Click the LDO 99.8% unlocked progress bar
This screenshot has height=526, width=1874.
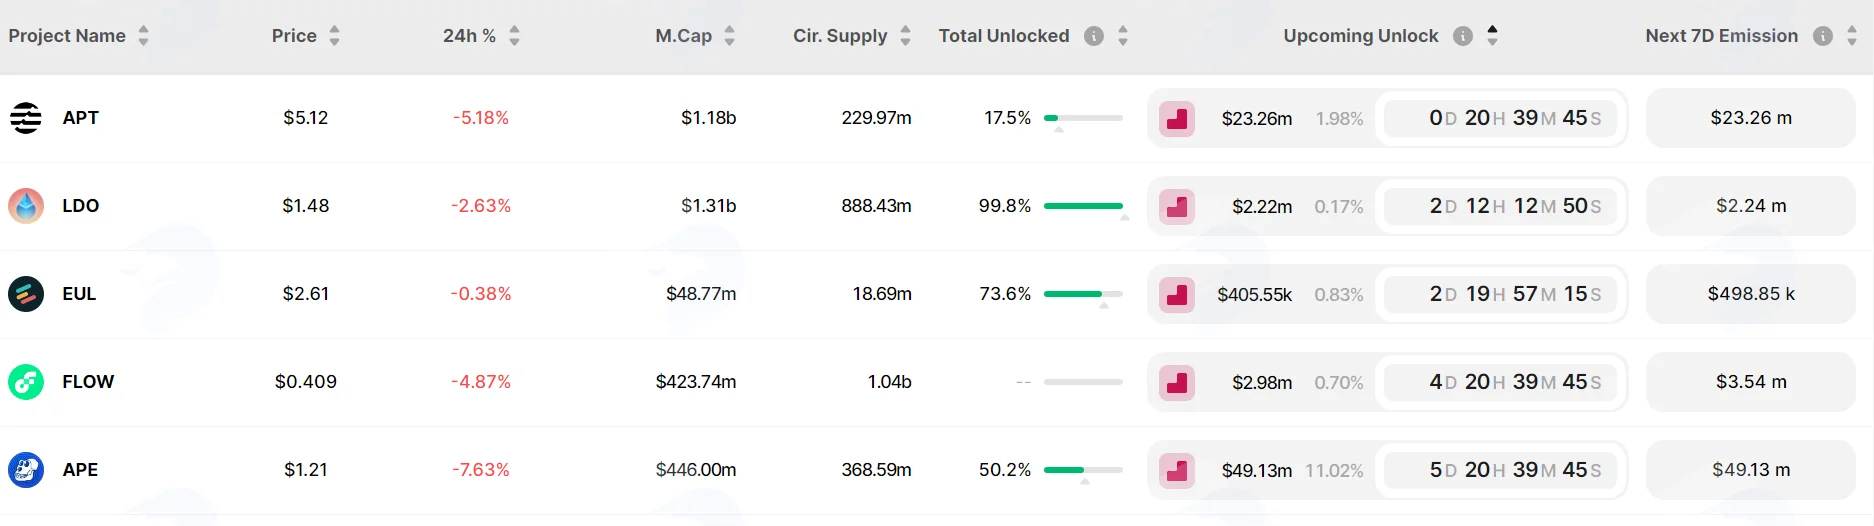[x=1083, y=206]
